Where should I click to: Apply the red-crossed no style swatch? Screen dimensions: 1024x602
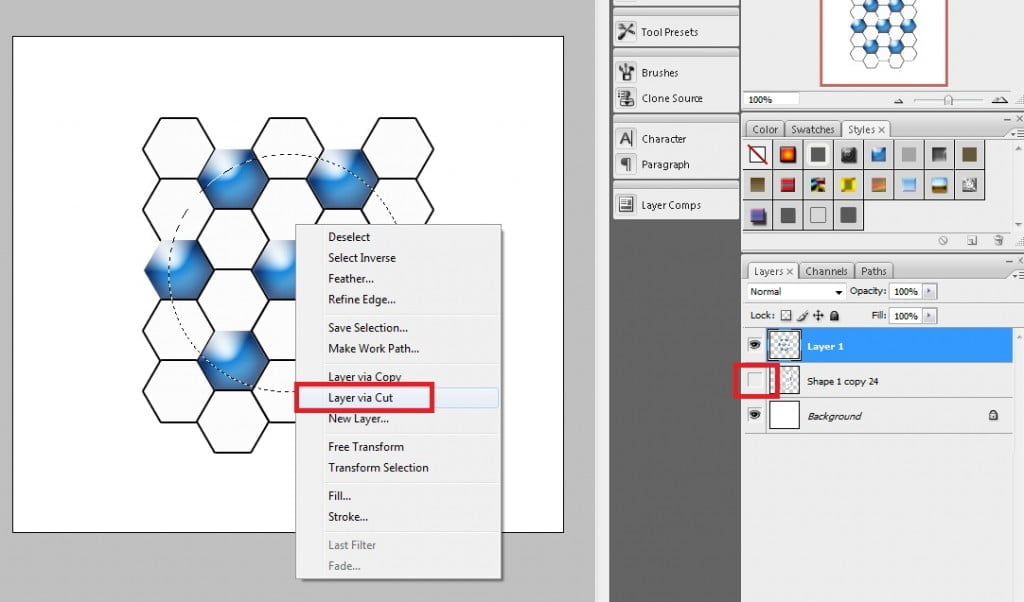coord(759,155)
